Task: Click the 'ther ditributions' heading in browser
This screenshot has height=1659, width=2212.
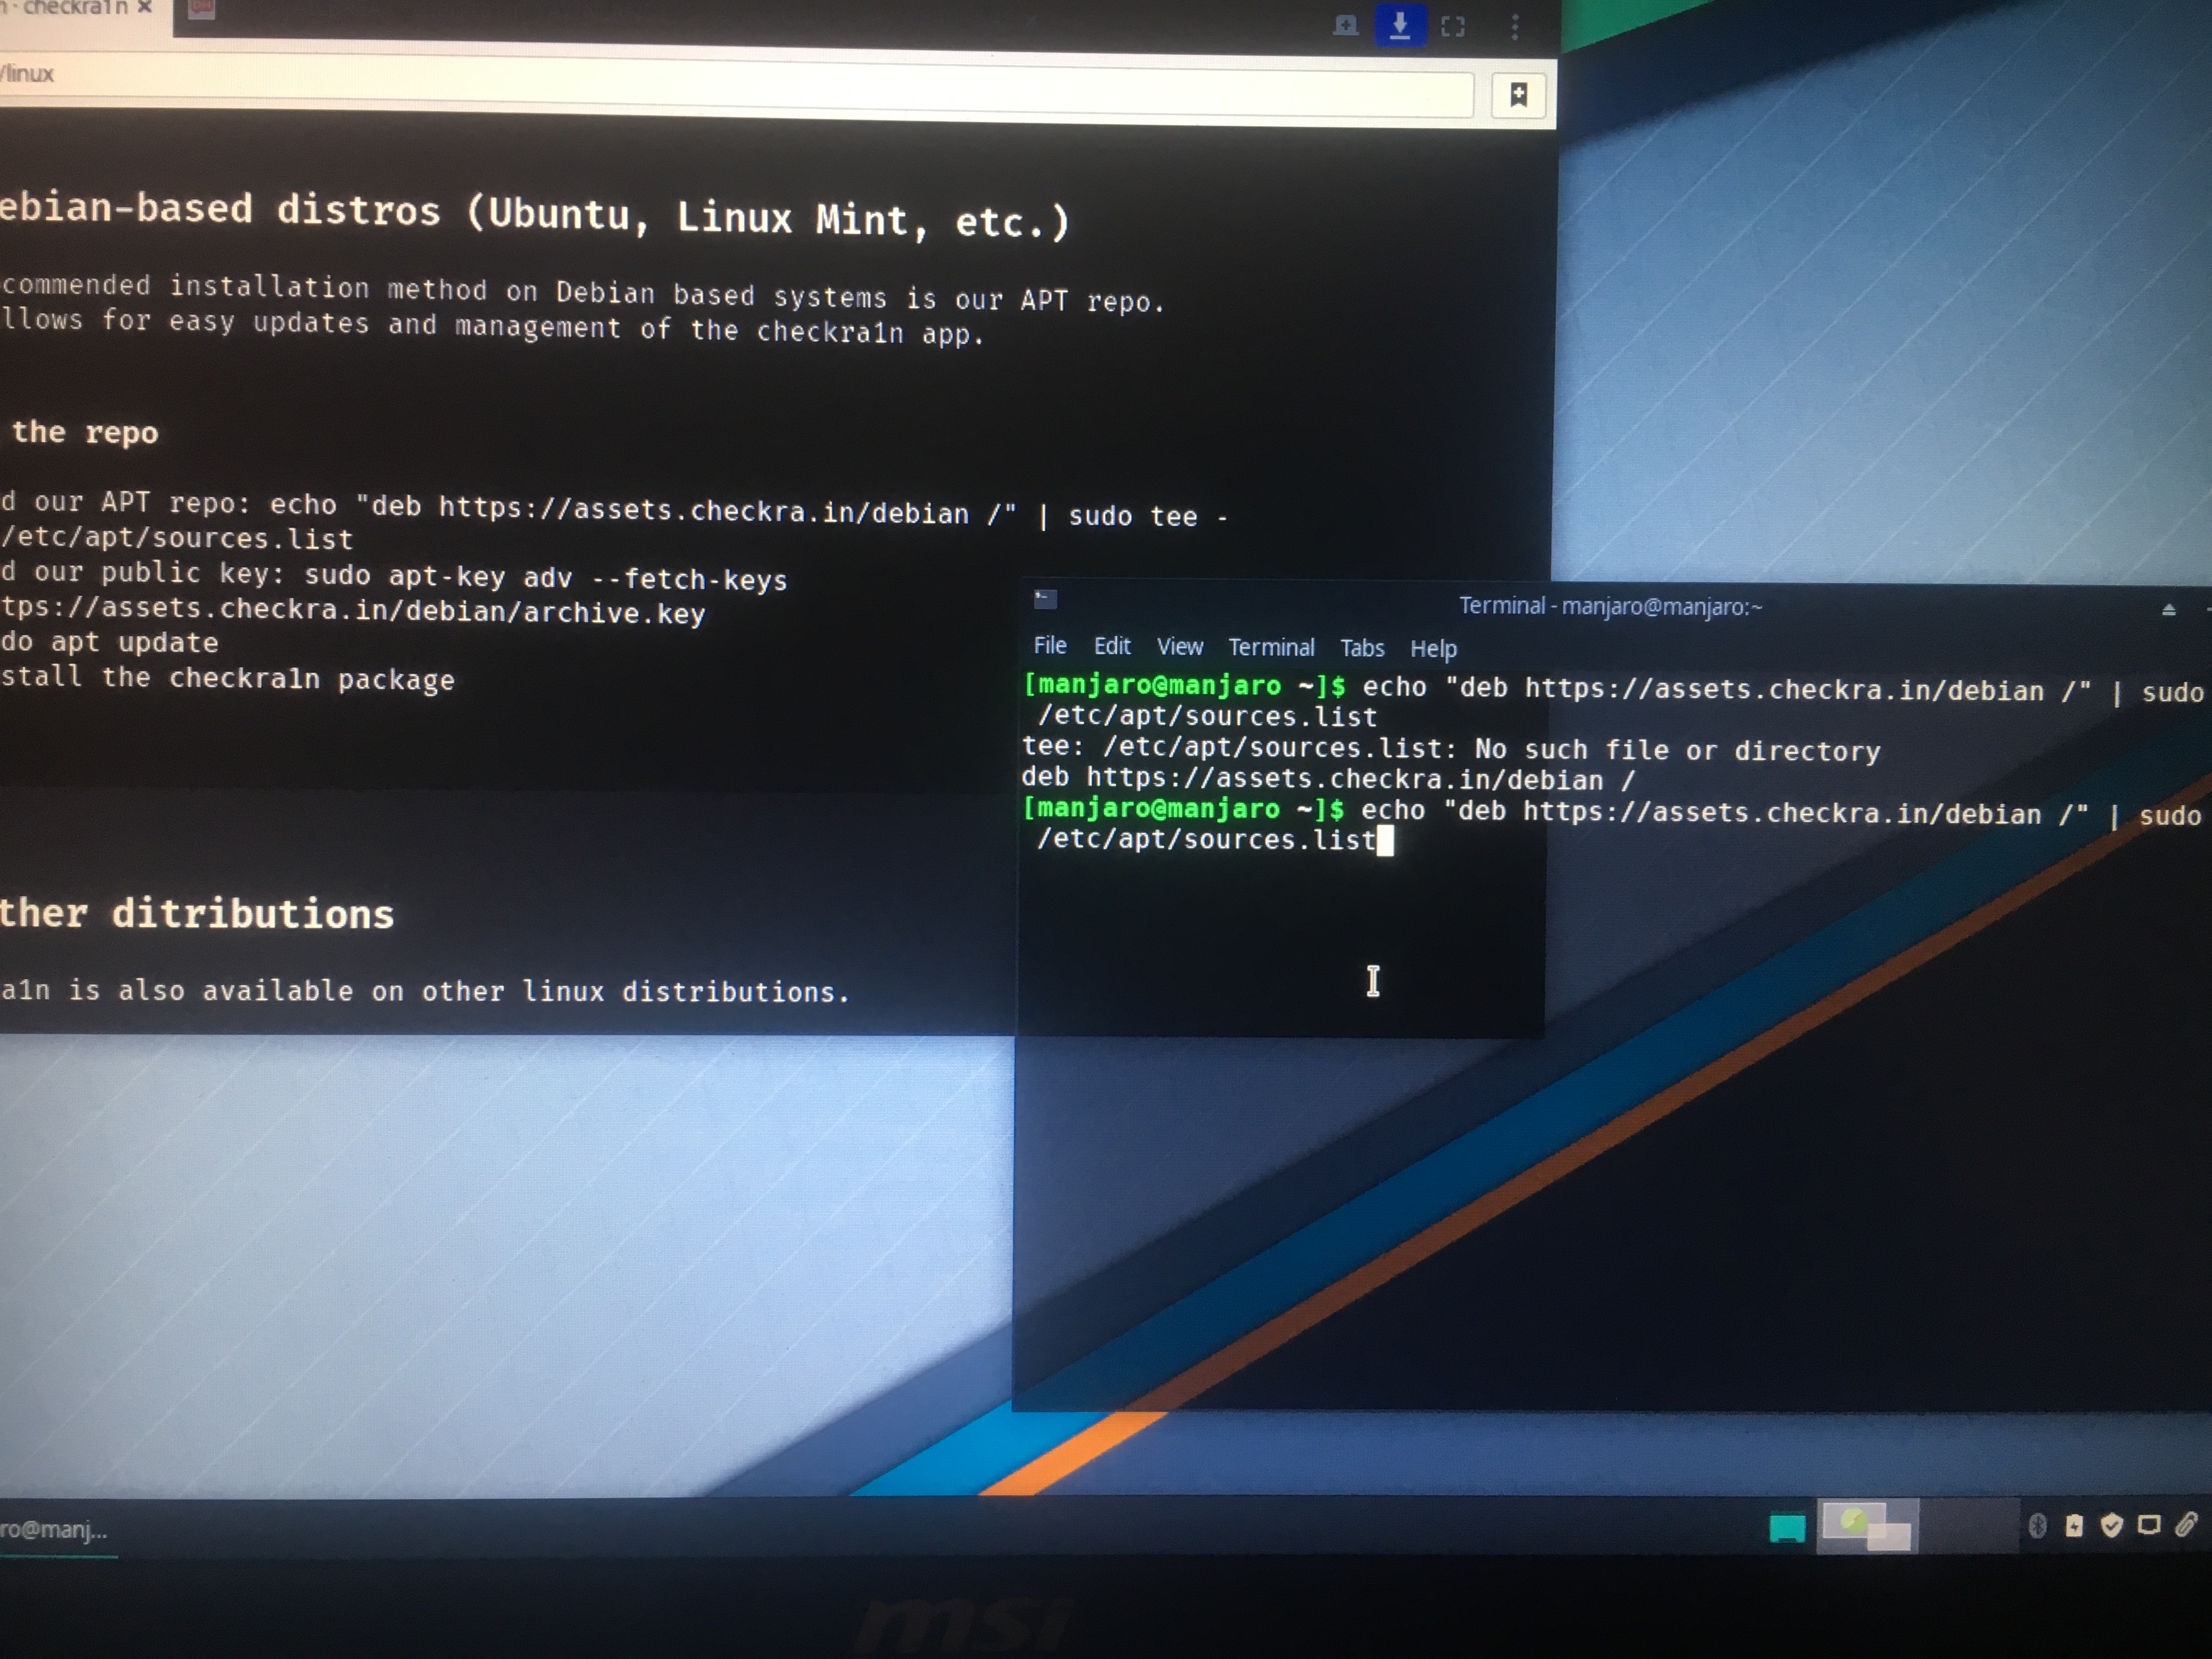Action: (x=197, y=914)
